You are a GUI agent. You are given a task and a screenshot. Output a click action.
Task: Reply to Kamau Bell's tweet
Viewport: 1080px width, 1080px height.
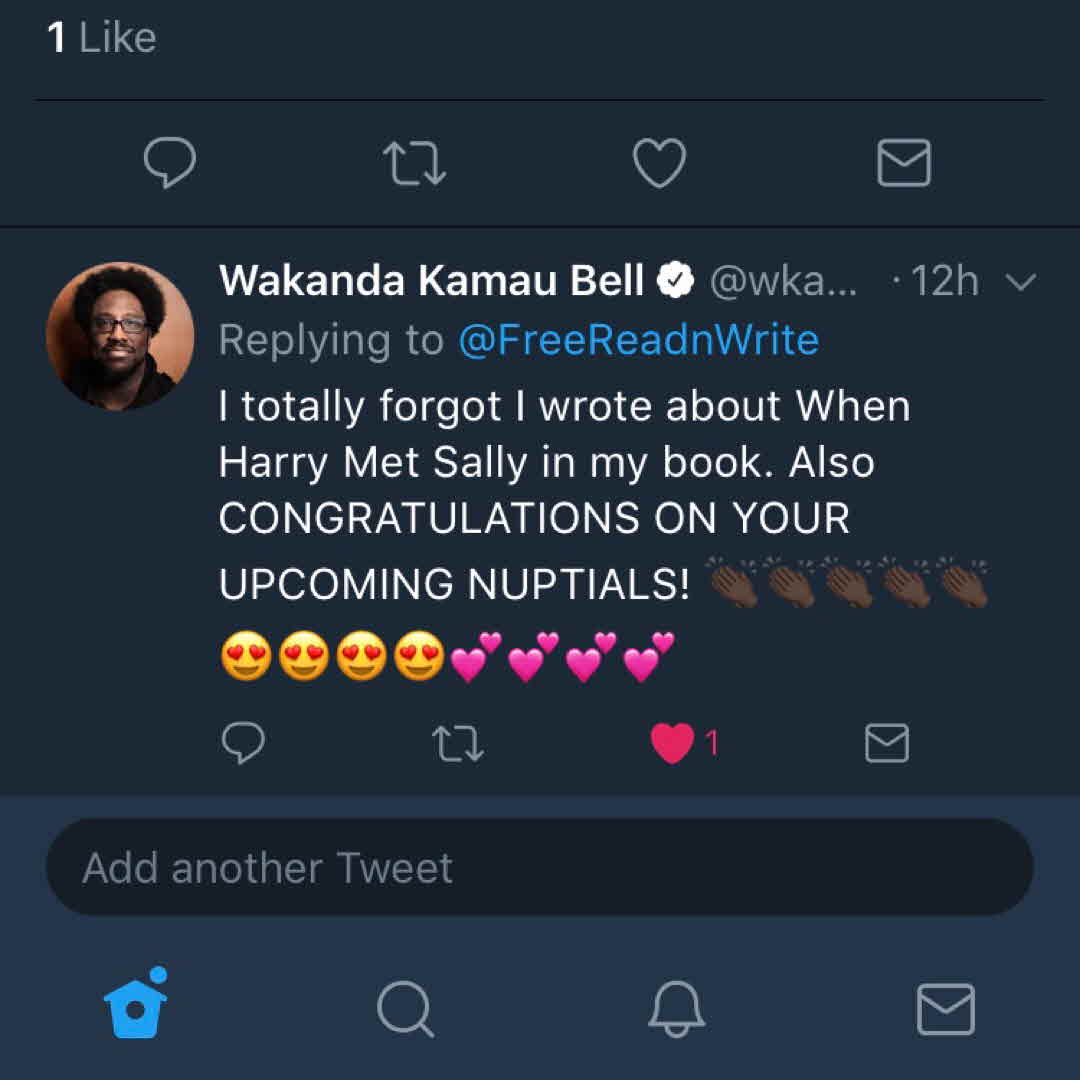[242, 744]
